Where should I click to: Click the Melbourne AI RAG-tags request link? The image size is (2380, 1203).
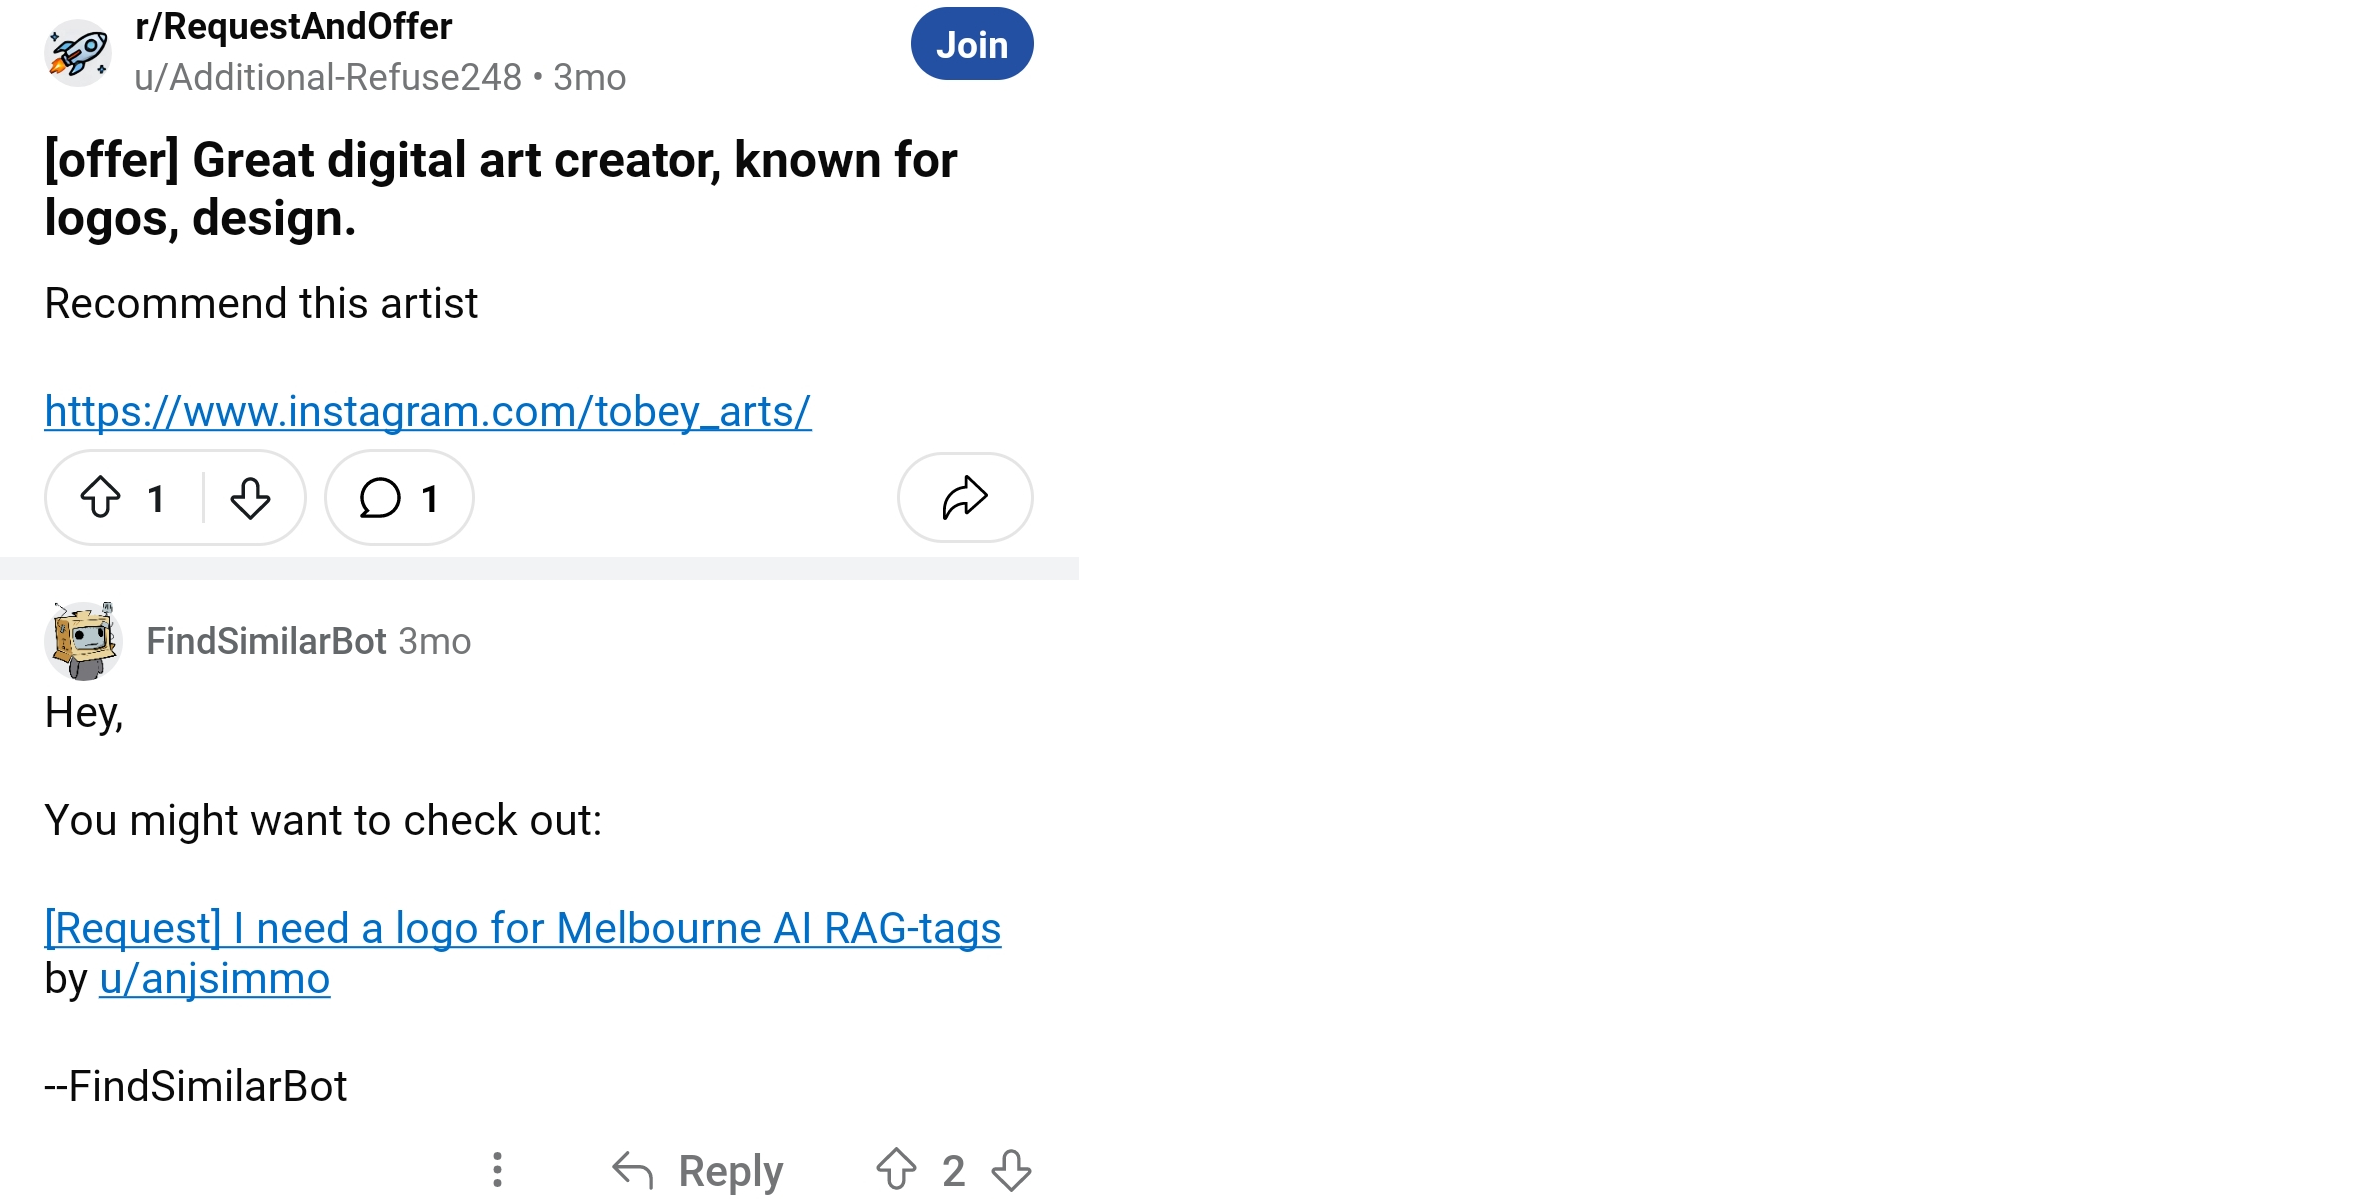[523, 927]
